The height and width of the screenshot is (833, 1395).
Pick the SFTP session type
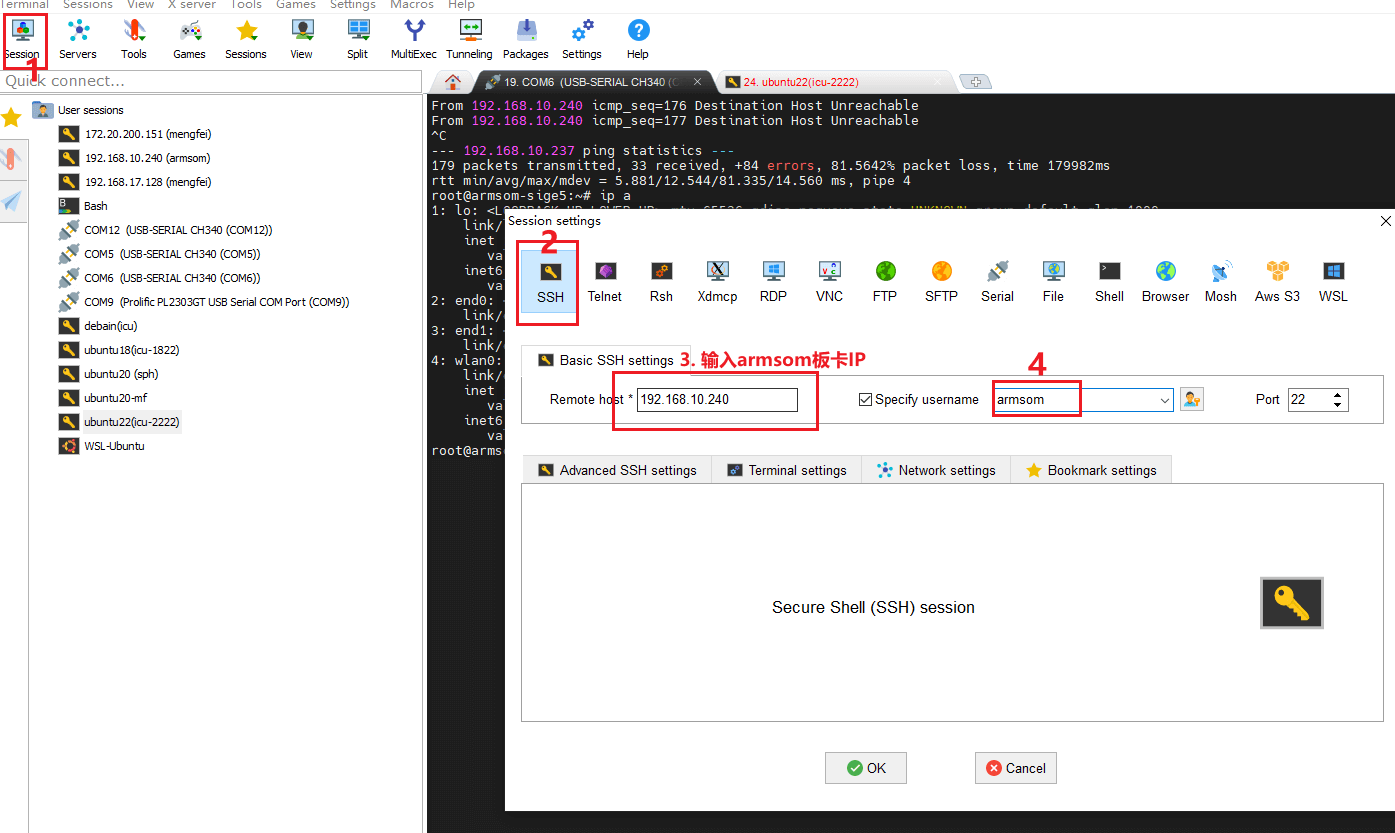click(x=940, y=280)
